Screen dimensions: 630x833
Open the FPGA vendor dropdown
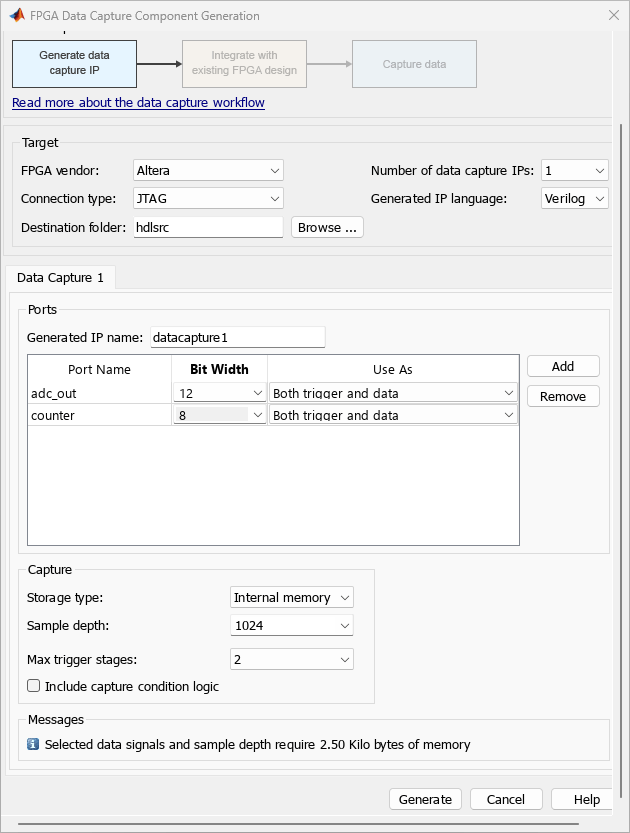point(208,171)
